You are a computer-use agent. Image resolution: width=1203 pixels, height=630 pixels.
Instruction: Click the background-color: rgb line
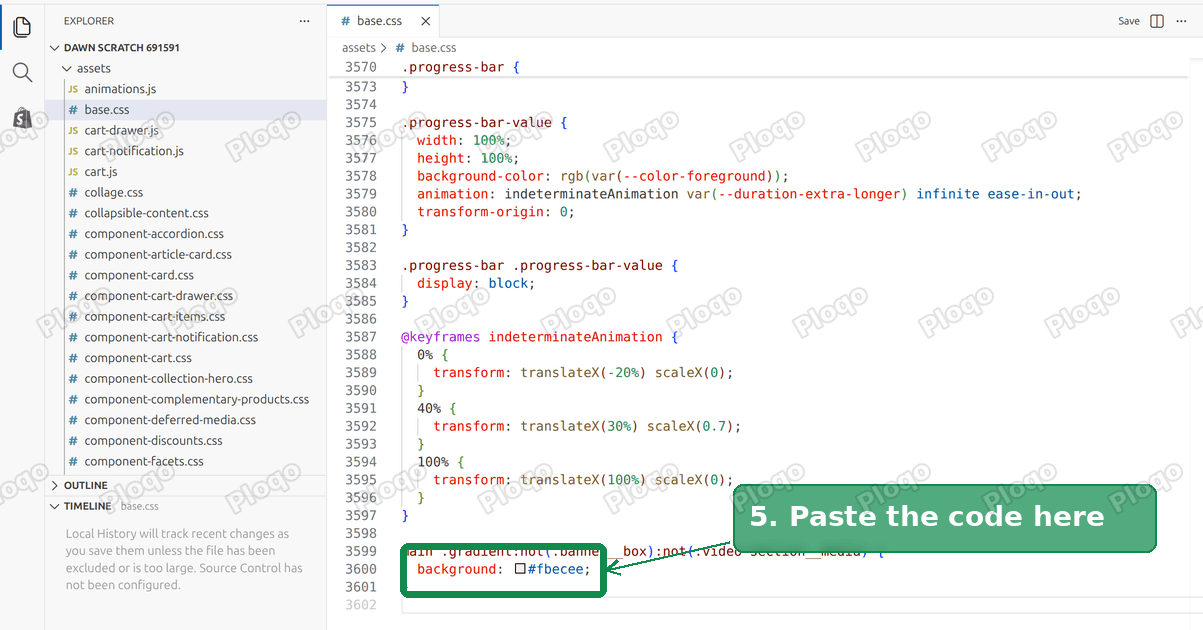(x=603, y=176)
